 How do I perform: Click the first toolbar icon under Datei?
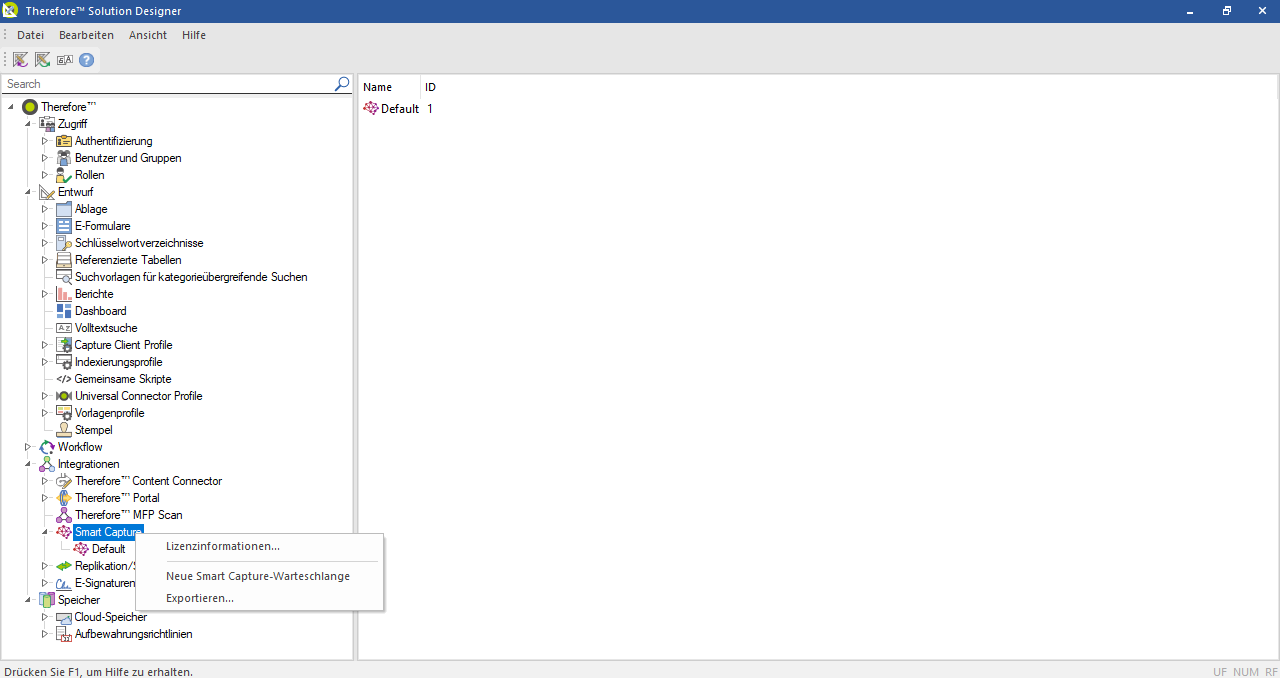click(x=20, y=60)
